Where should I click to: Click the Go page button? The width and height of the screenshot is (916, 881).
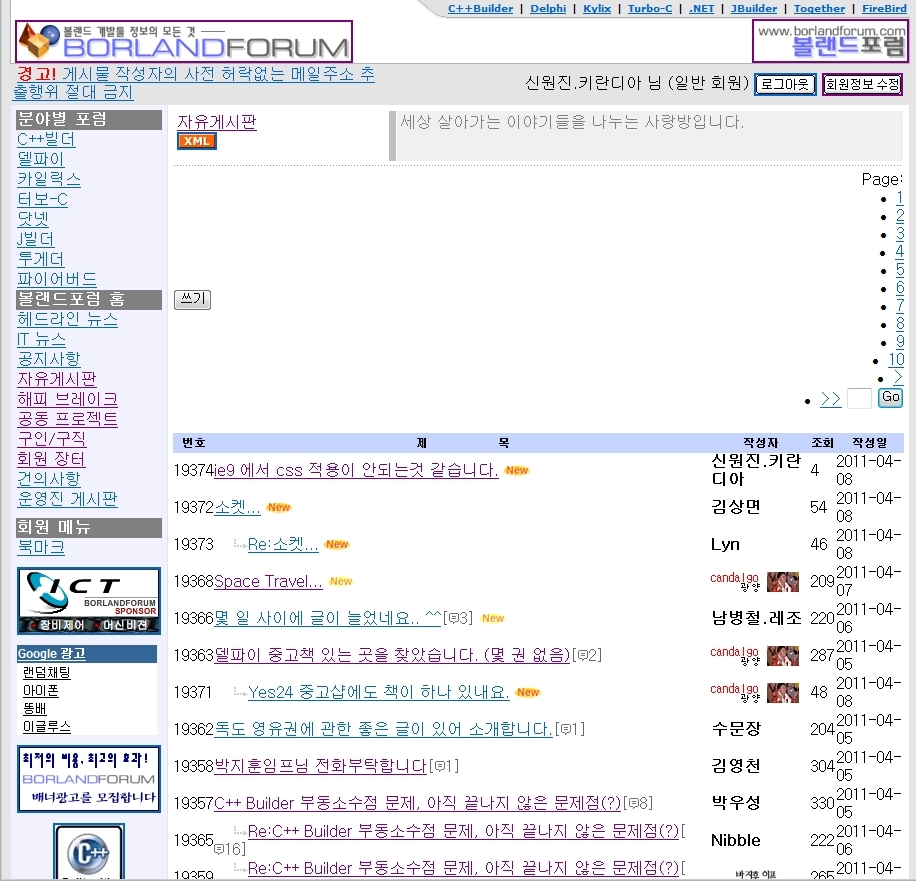coord(890,398)
